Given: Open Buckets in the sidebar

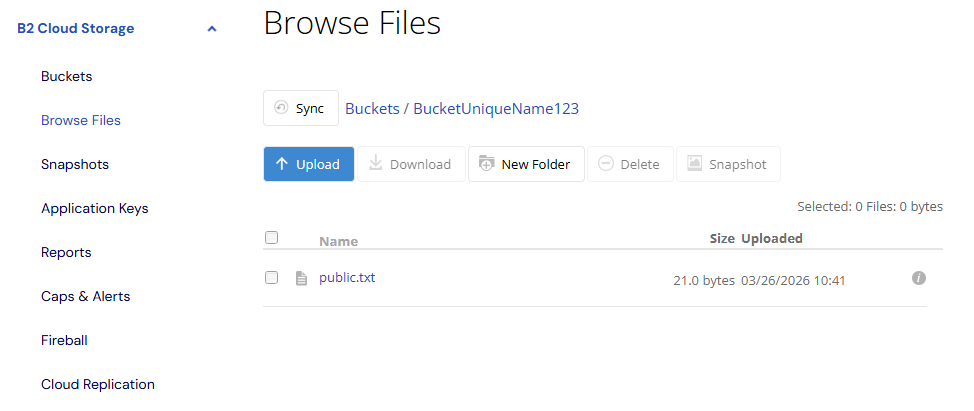Looking at the screenshot, I should click(66, 76).
